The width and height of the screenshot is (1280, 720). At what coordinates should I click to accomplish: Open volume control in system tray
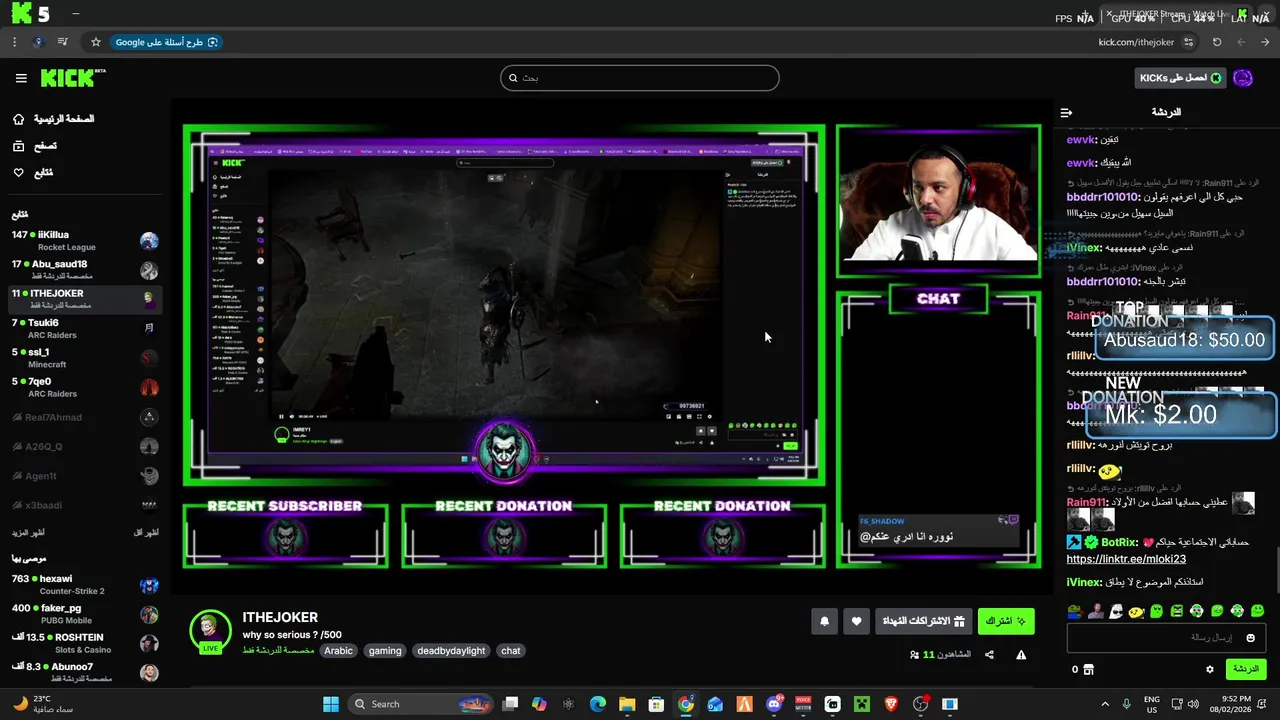pyautogui.click(x=1192, y=704)
